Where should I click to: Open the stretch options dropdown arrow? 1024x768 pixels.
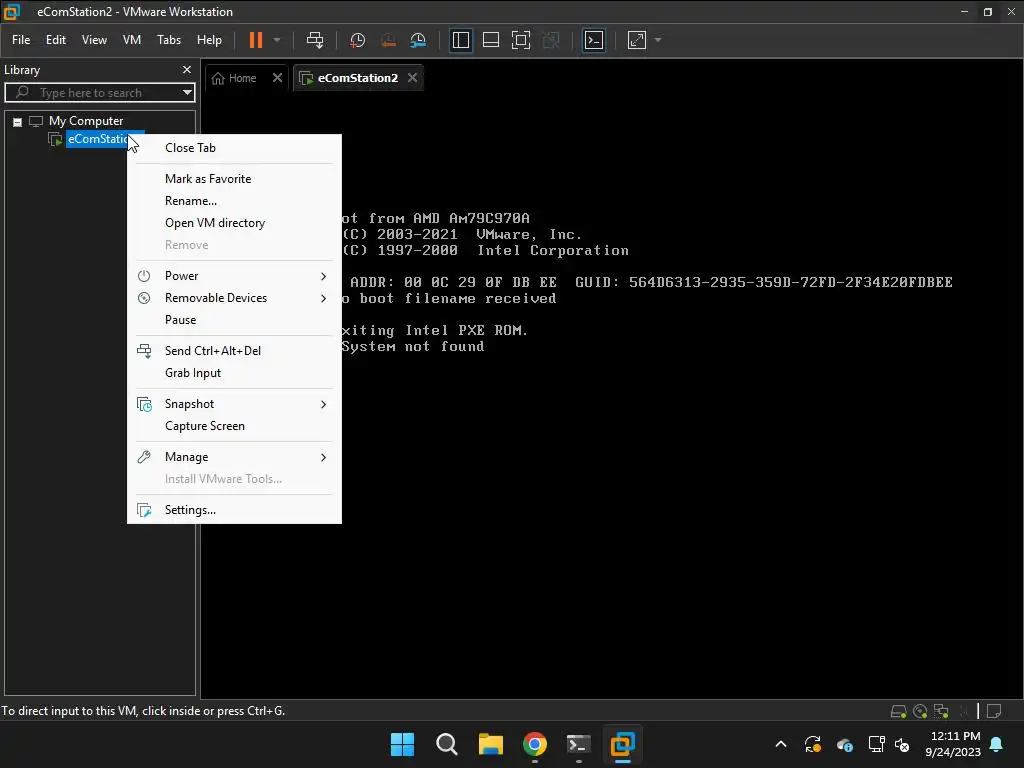tap(658, 40)
